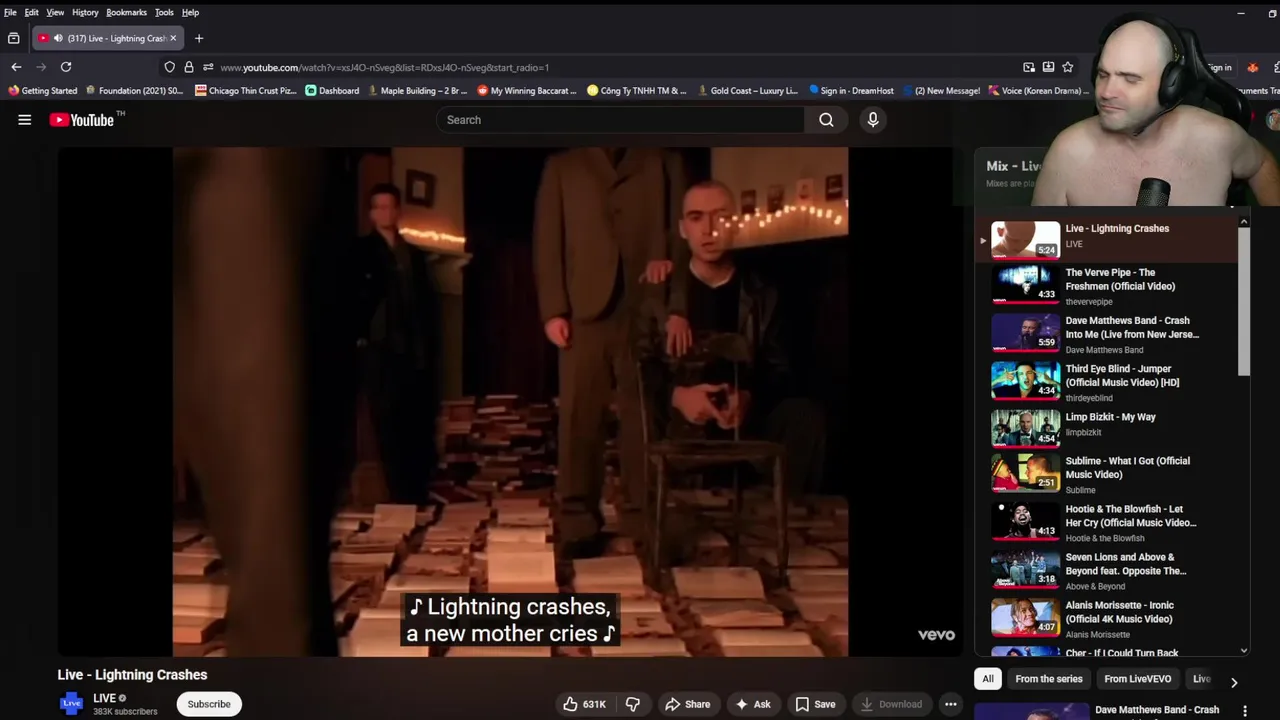
Task: Click the Live - Lightning Crashes title
Action: 132,675
